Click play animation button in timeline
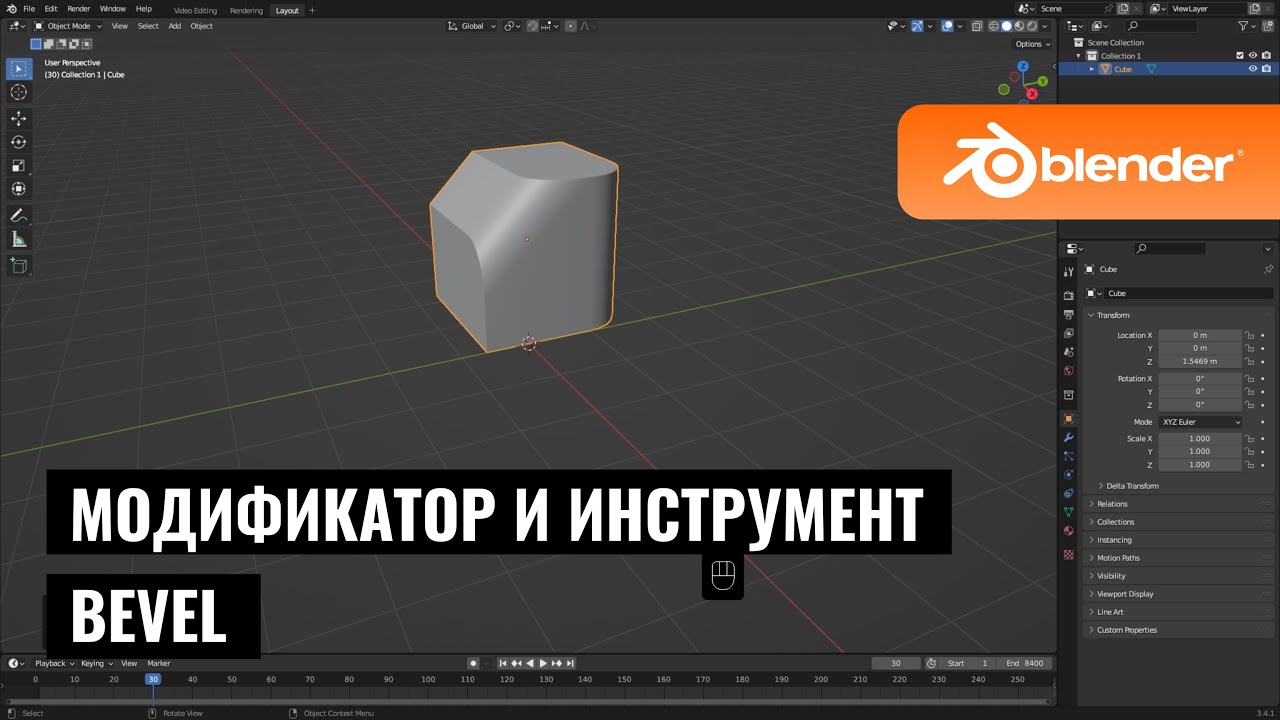Screen dimensions: 1280x720 [x=543, y=663]
